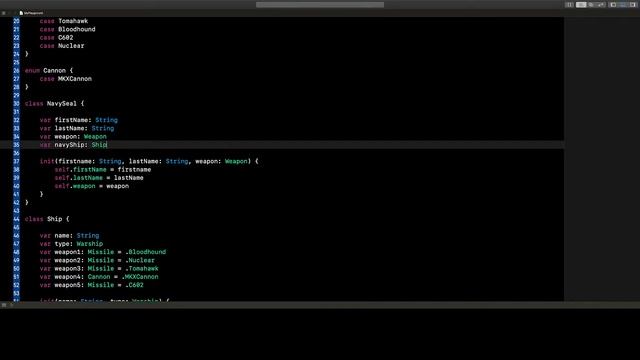Image resolution: width=640 pixels, height=360 pixels.
Task: Click the show/hide debug area icon in the bottom bar
Action: [4, 305]
